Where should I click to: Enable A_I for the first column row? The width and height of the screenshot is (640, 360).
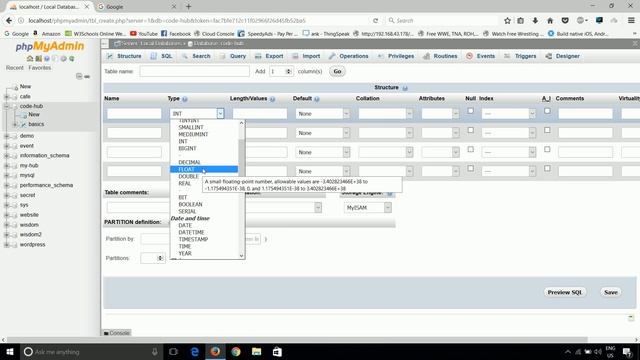coord(547,111)
